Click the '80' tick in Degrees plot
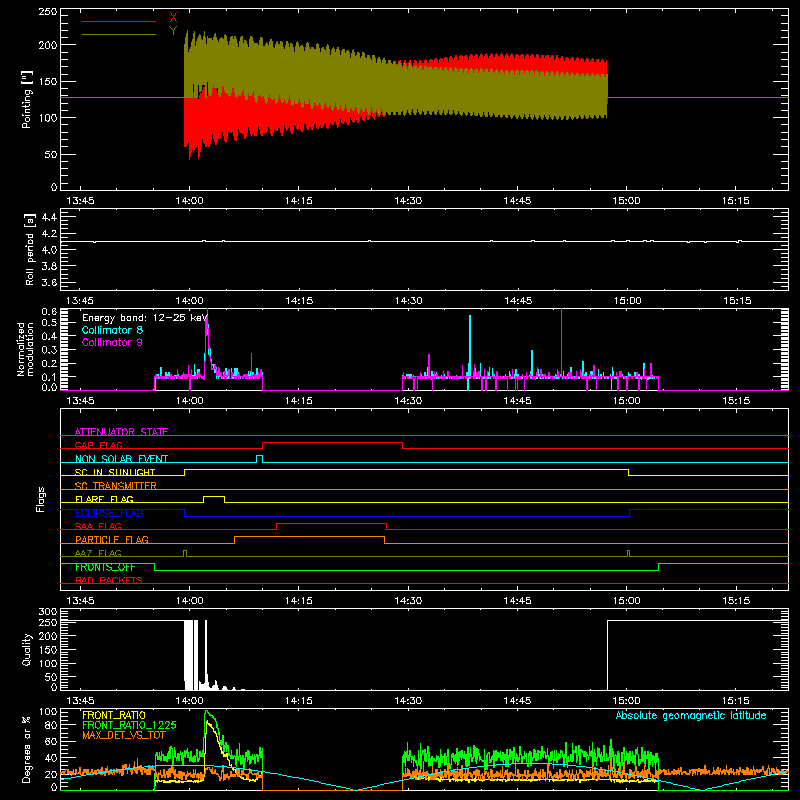Viewport: 800px width, 800px height. point(51,725)
